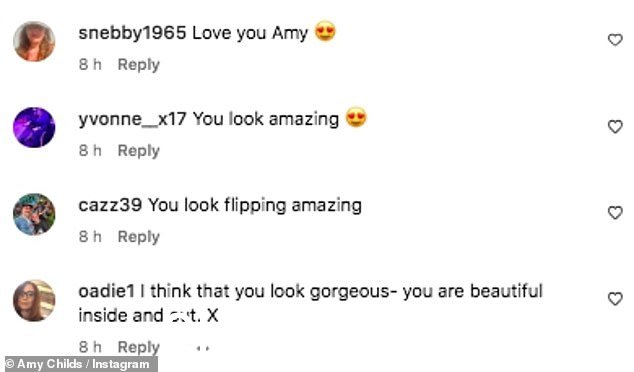
Task: Reply to oadie1's comment
Action: tap(139, 347)
